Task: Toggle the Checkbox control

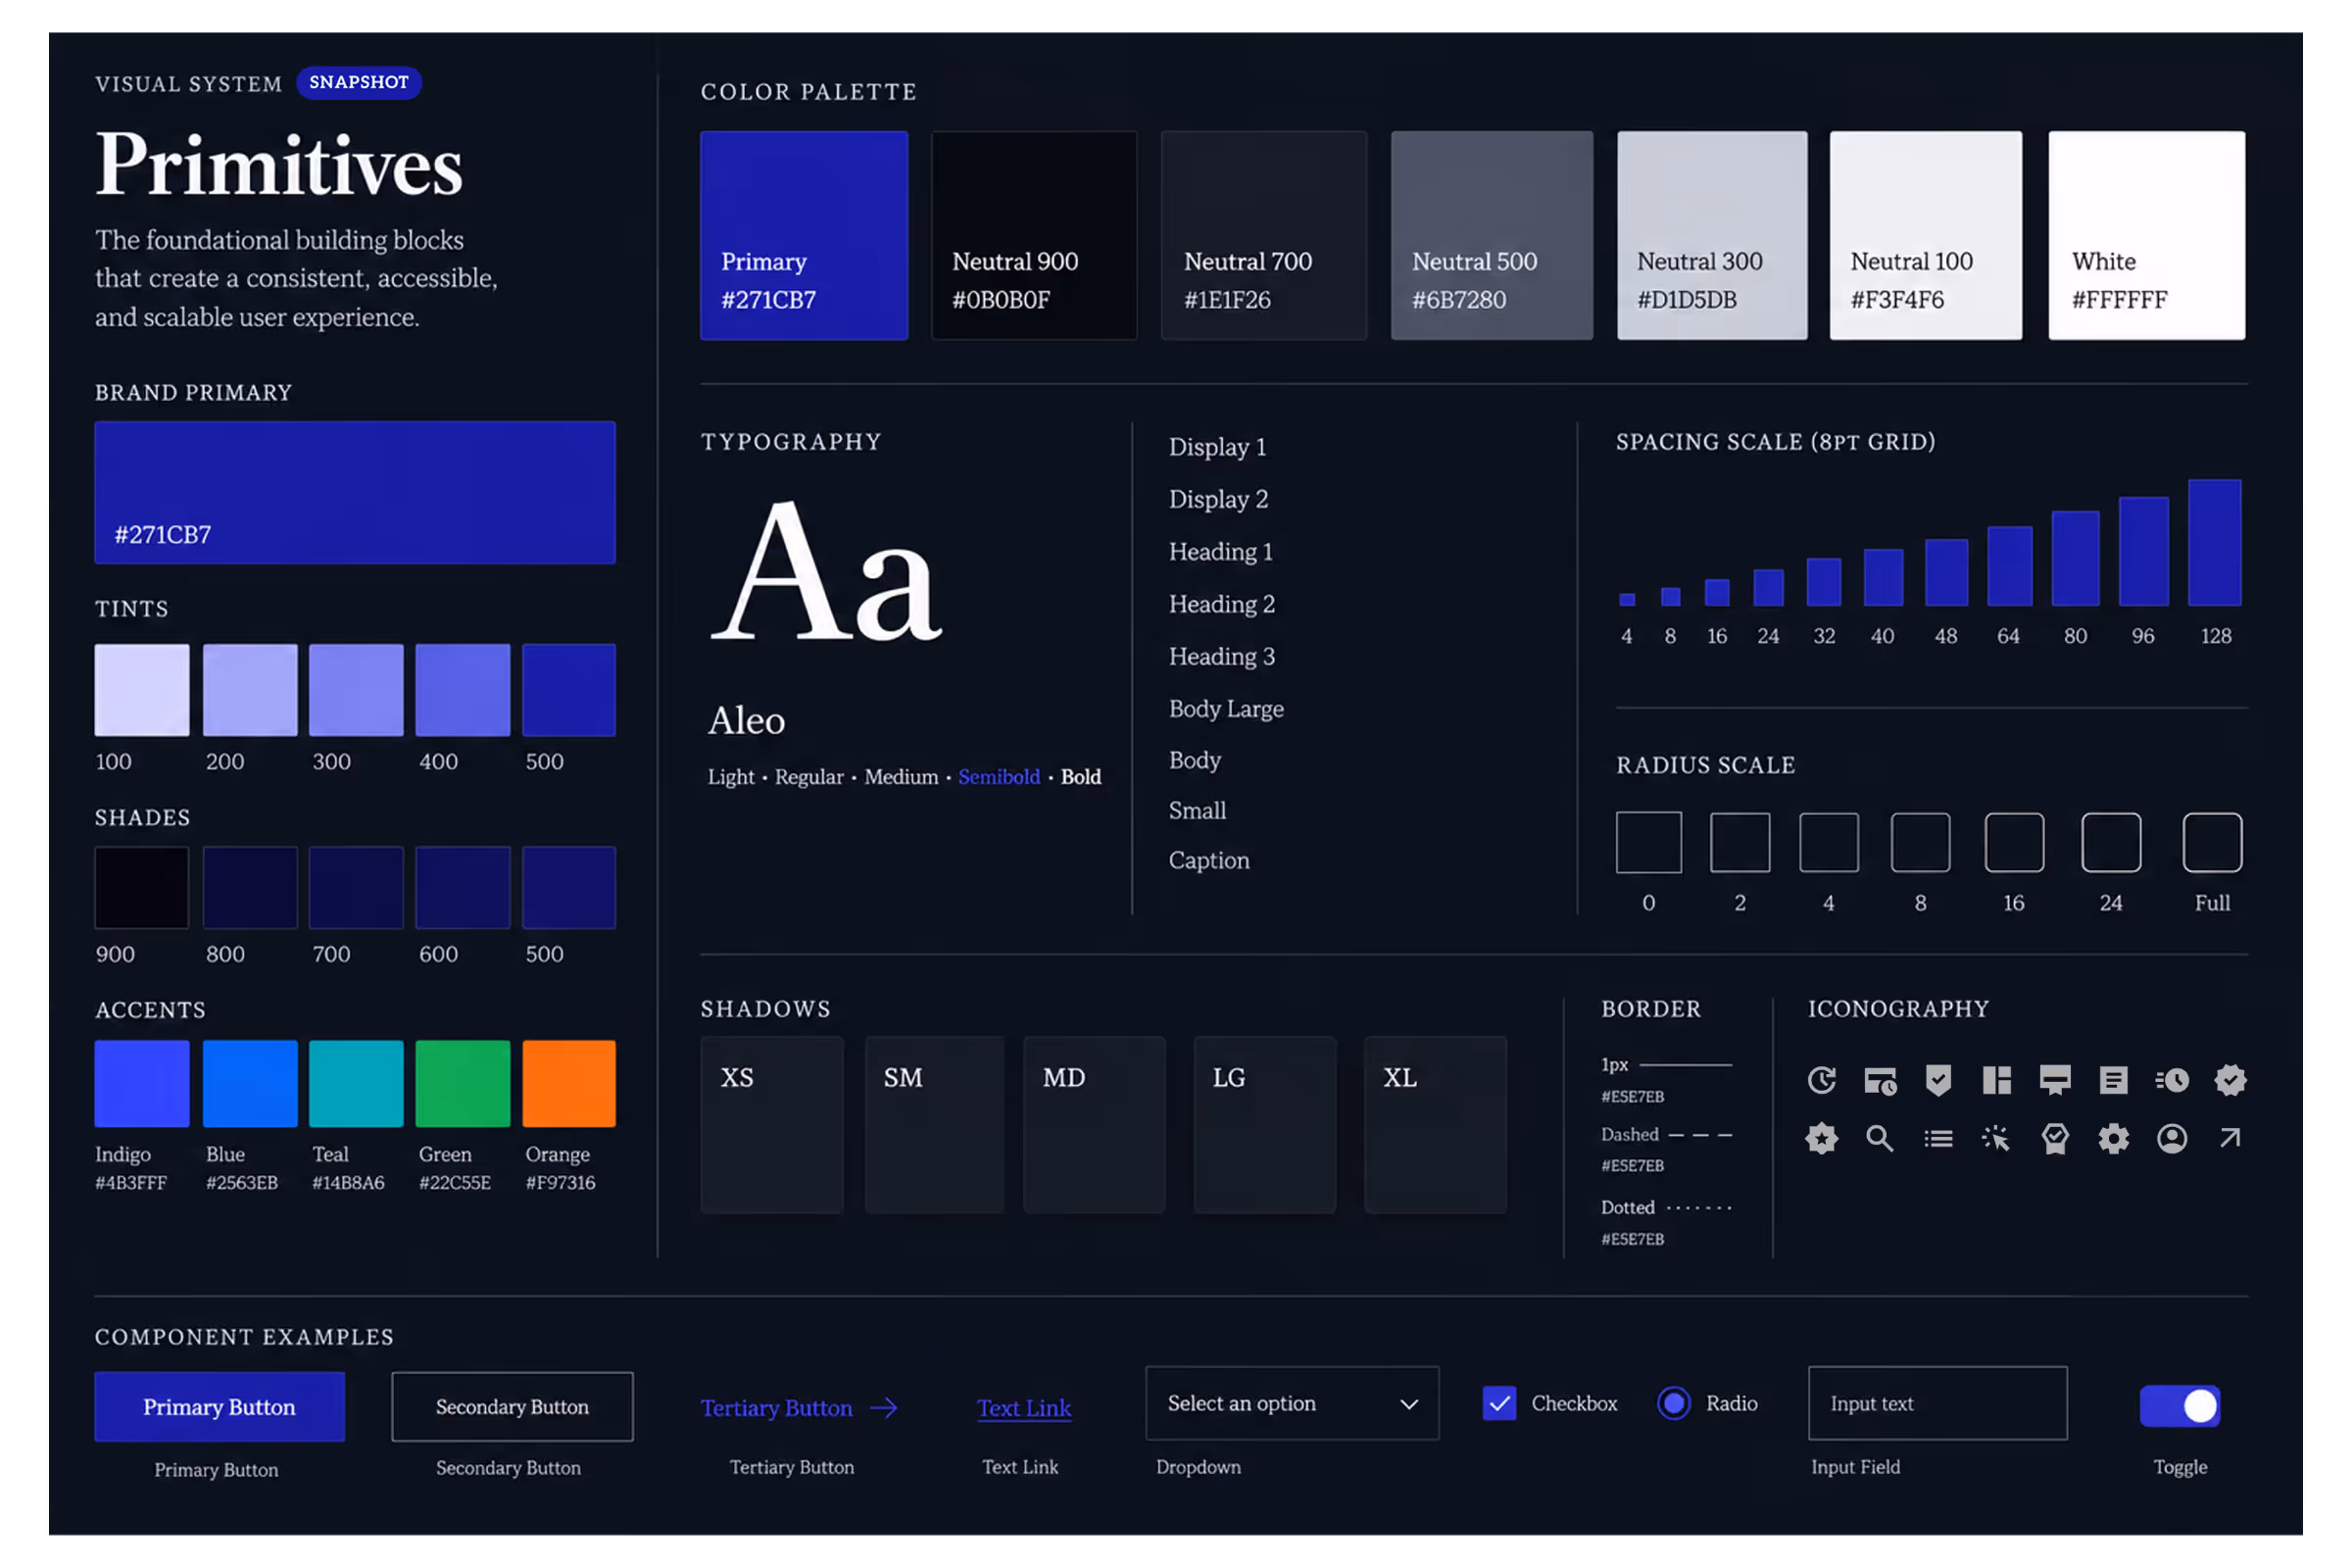Action: click(1499, 1403)
